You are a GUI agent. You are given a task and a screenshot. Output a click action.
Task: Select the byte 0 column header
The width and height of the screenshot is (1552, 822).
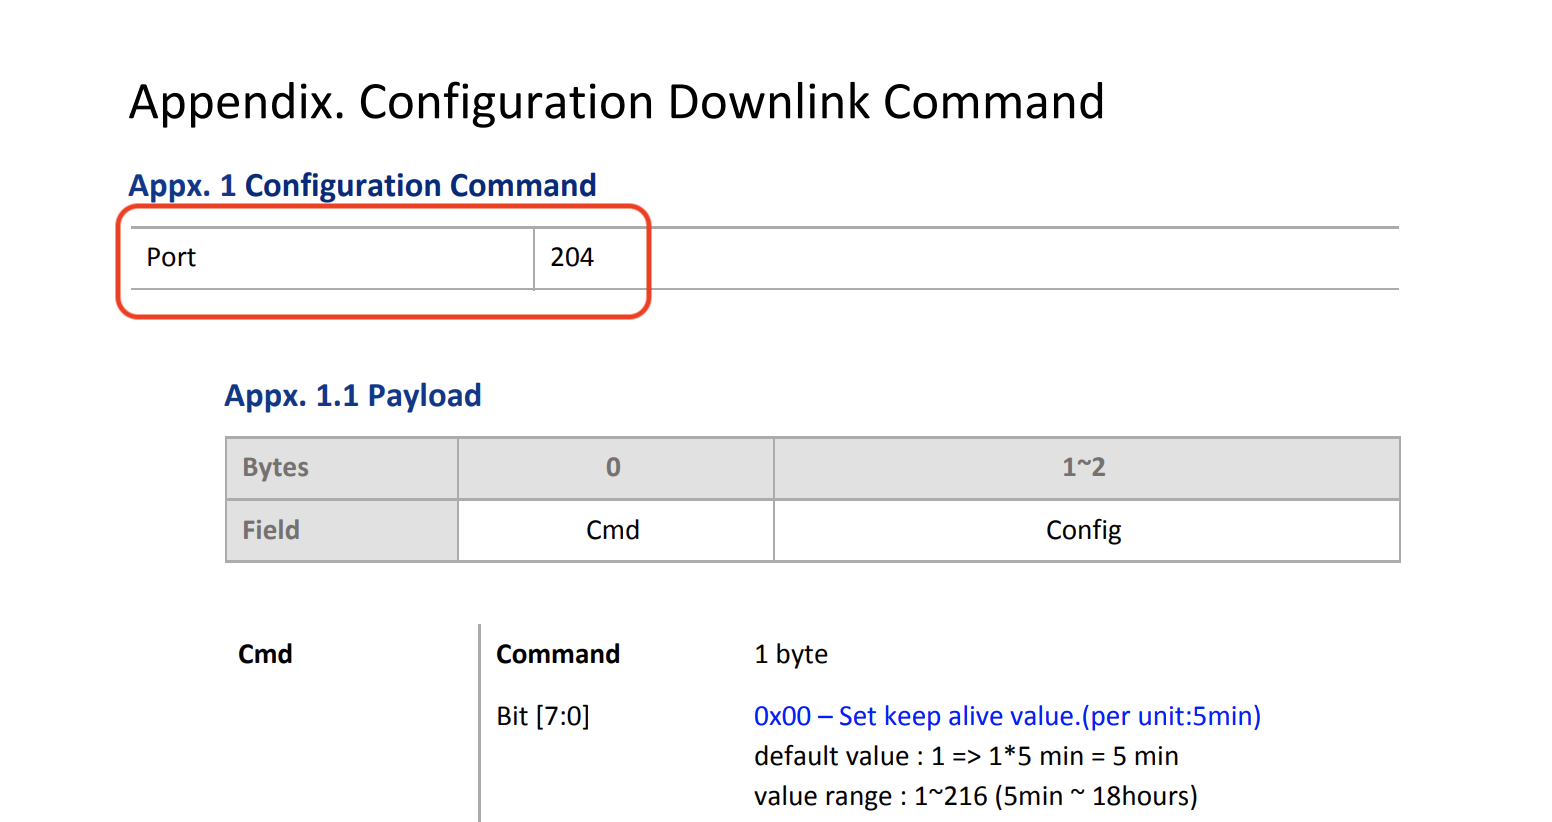click(x=613, y=468)
